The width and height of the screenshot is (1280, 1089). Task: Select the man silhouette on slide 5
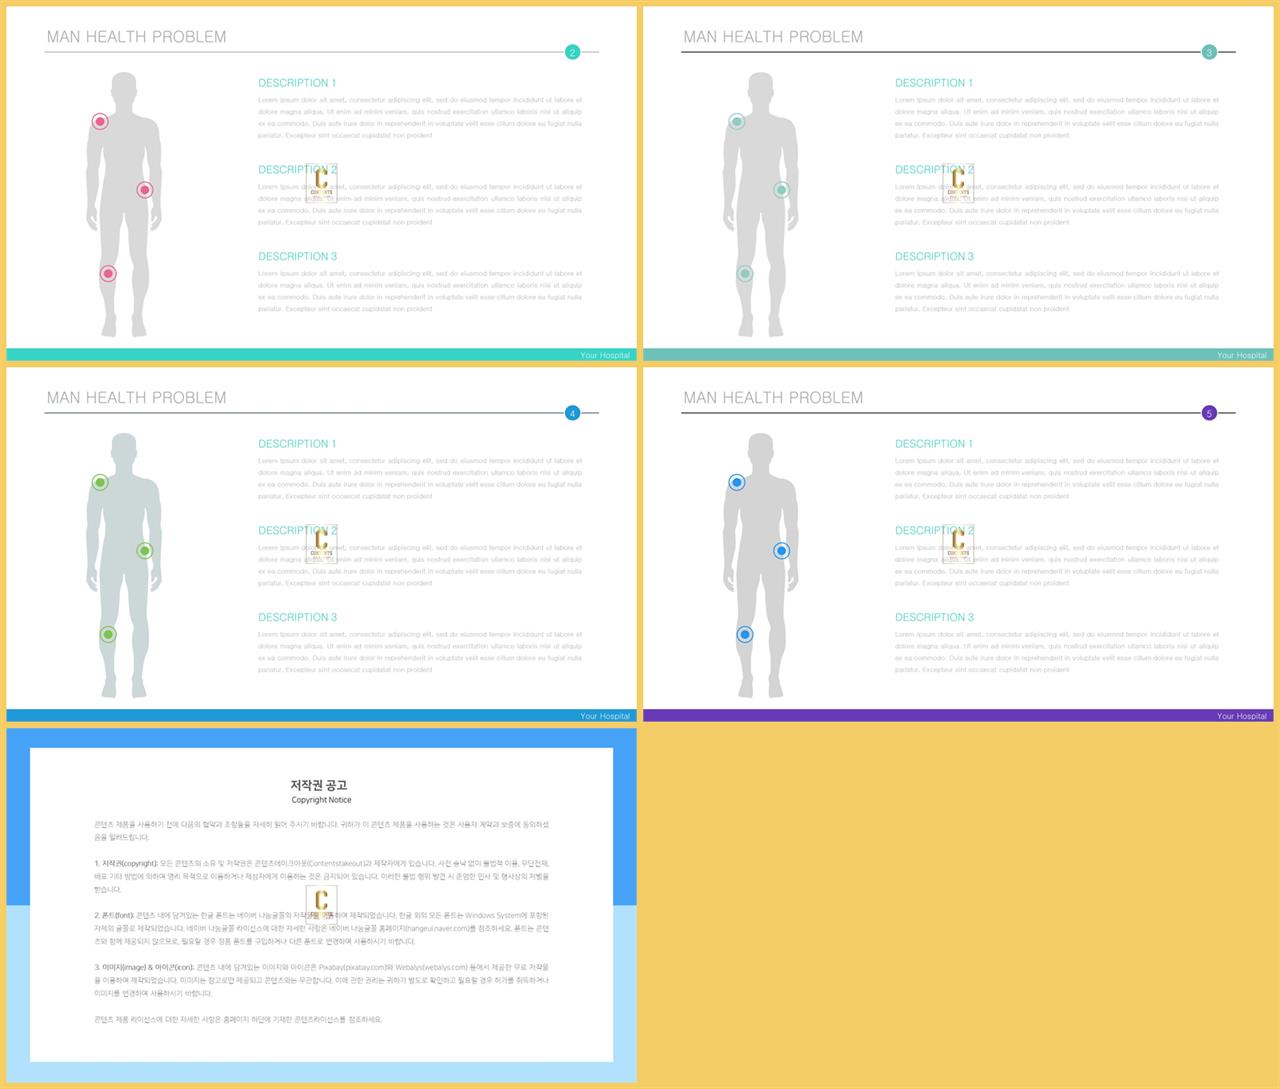pyautogui.click(x=761, y=565)
